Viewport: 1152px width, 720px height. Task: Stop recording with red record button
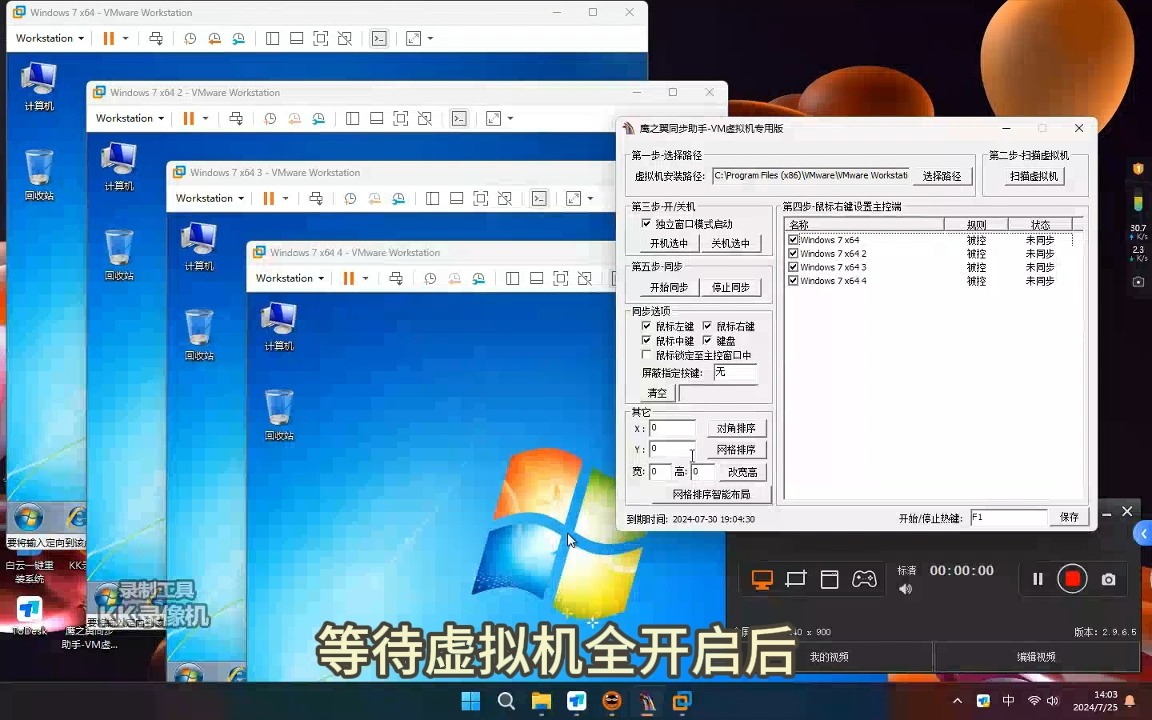[x=1072, y=579]
